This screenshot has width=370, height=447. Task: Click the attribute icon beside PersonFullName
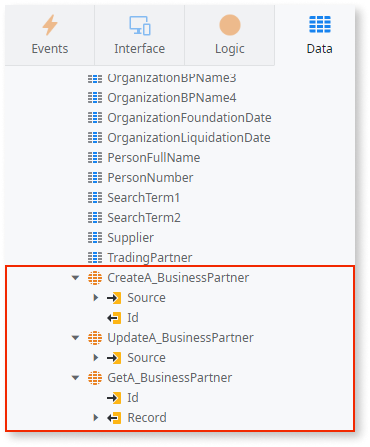pyautogui.click(x=95, y=158)
